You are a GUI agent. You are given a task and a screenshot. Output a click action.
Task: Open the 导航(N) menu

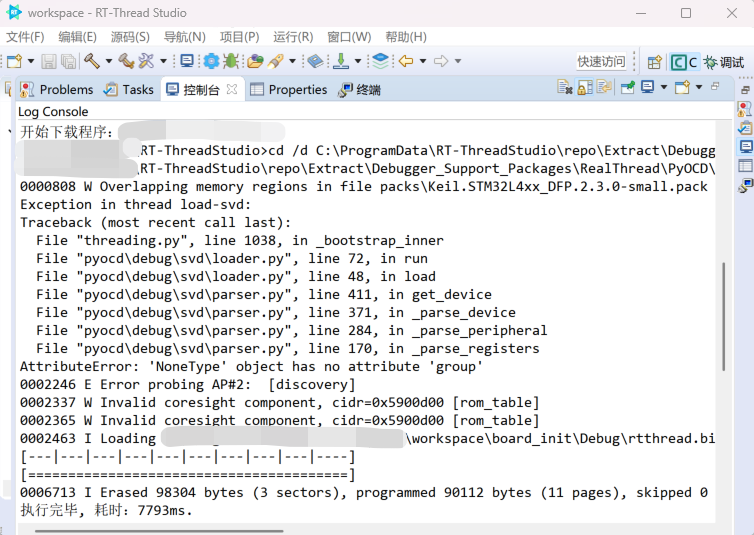(x=185, y=37)
